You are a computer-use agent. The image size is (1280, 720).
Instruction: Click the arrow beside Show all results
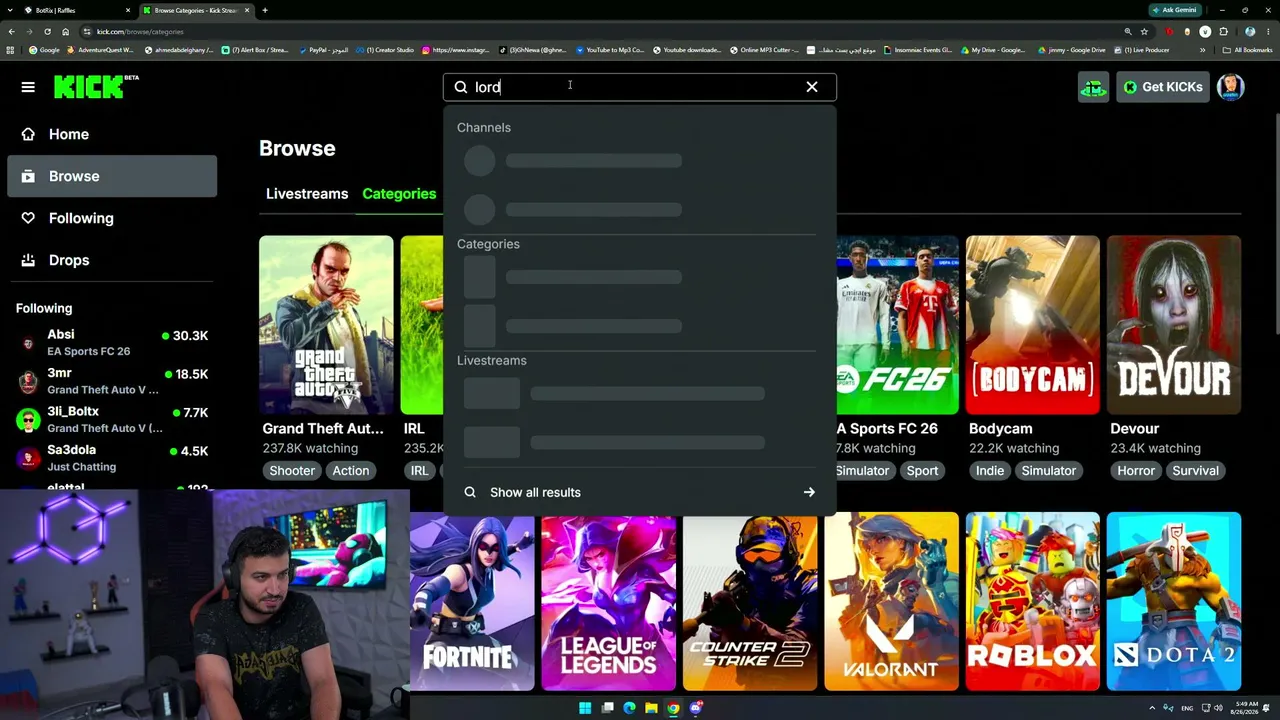pyautogui.click(x=809, y=492)
